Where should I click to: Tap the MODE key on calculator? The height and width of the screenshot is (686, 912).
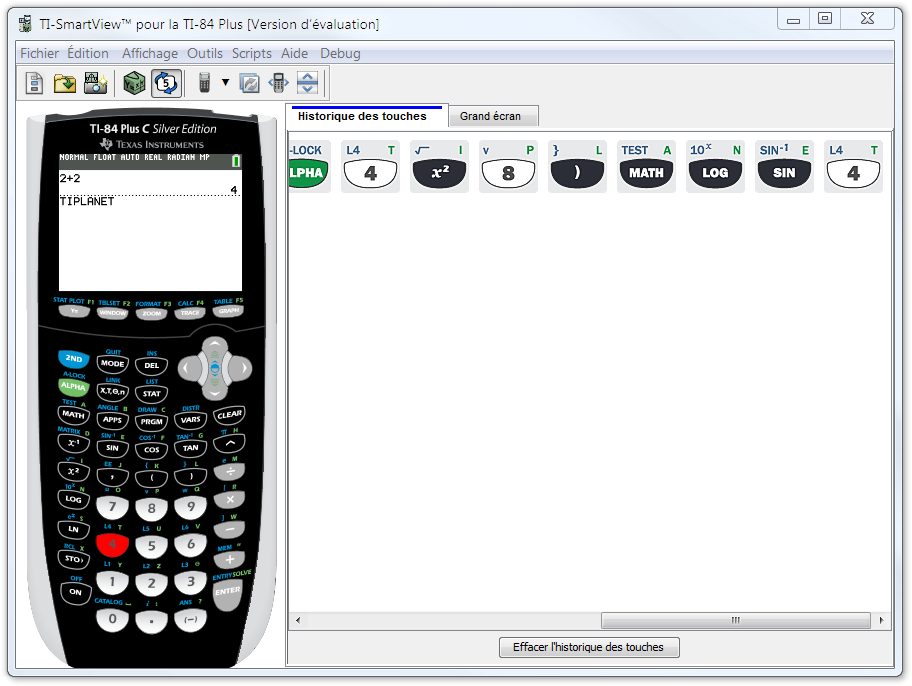click(x=112, y=364)
